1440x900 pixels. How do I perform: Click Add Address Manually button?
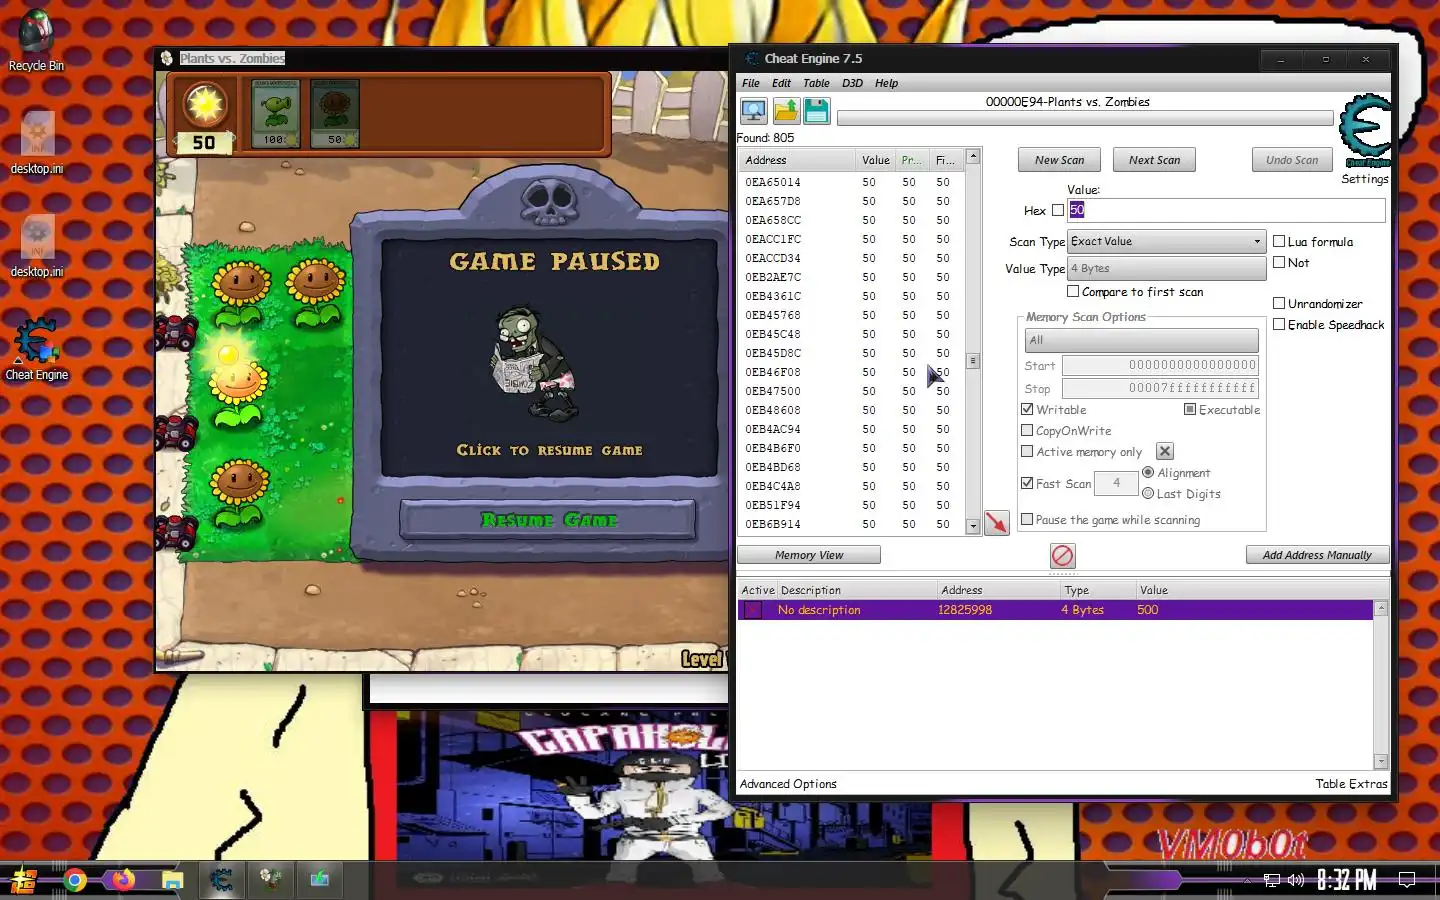1317,555
